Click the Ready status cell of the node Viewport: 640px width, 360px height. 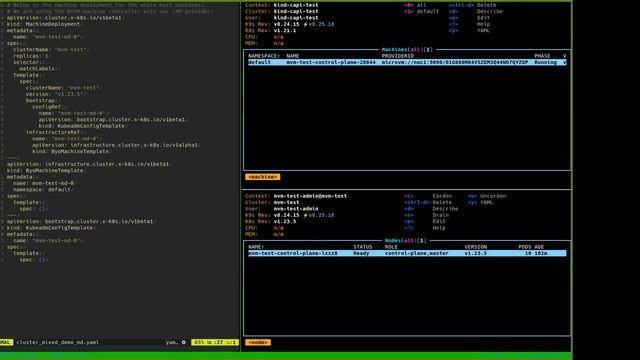(x=361, y=253)
